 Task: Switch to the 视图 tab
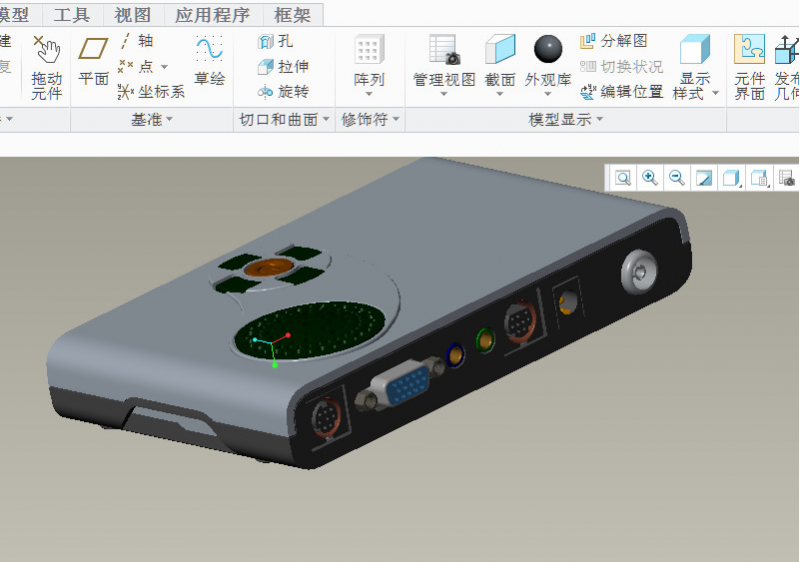[x=132, y=15]
